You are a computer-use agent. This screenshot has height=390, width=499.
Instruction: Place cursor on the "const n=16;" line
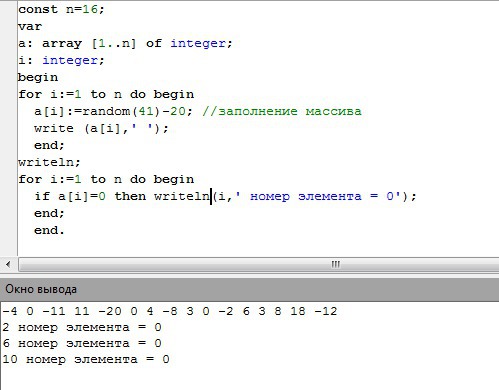click(x=61, y=9)
